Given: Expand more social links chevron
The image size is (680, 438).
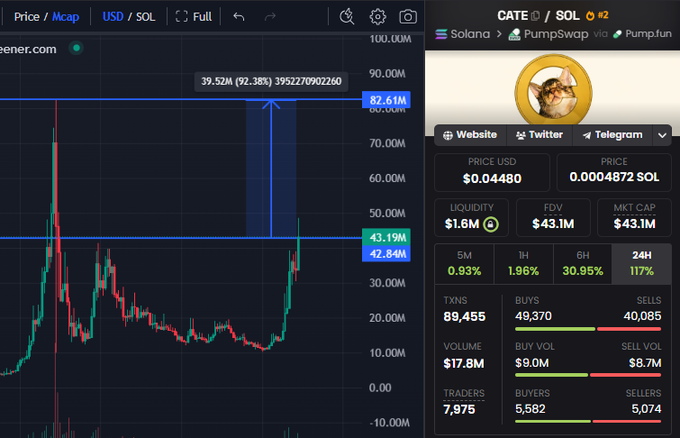Looking at the screenshot, I should click(x=662, y=135).
